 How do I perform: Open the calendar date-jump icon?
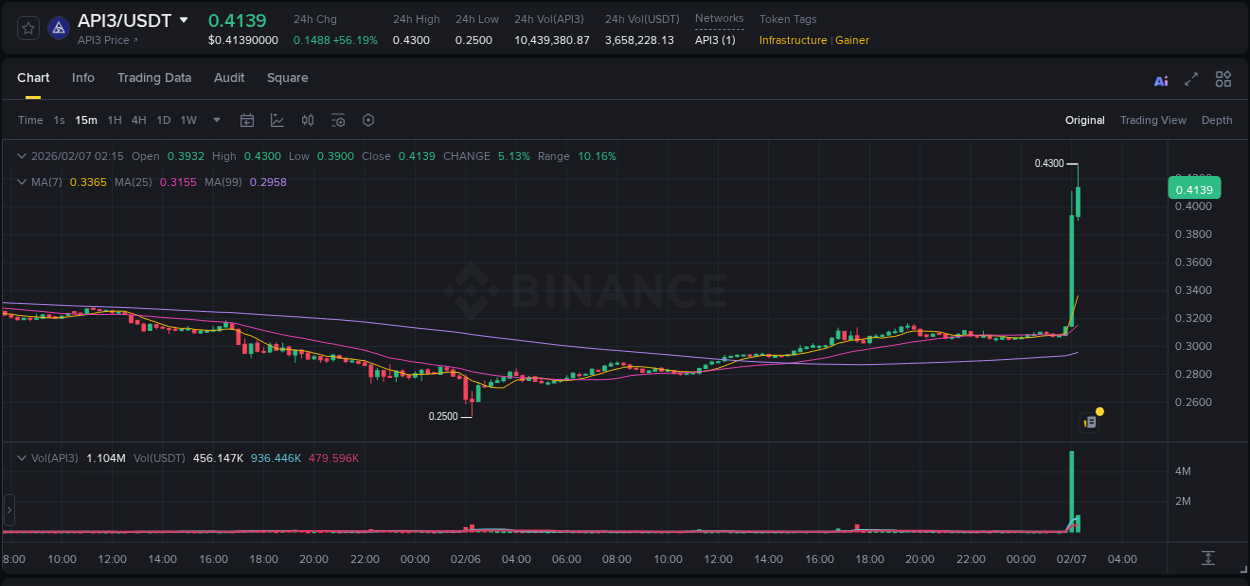[x=247, y=120]
